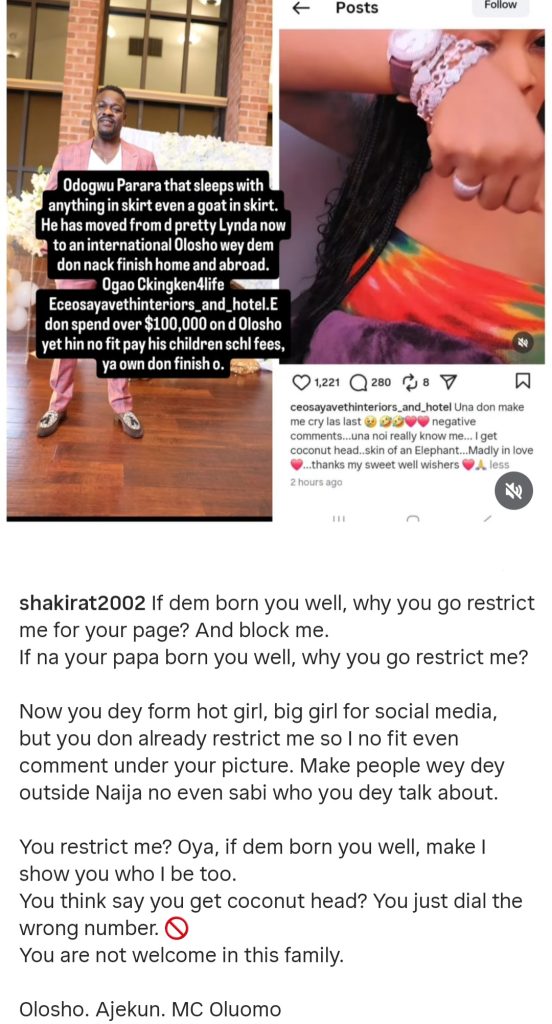Toggle small muted speaker on video
This screenshot has height=1024, width=552.
[523, 342]
